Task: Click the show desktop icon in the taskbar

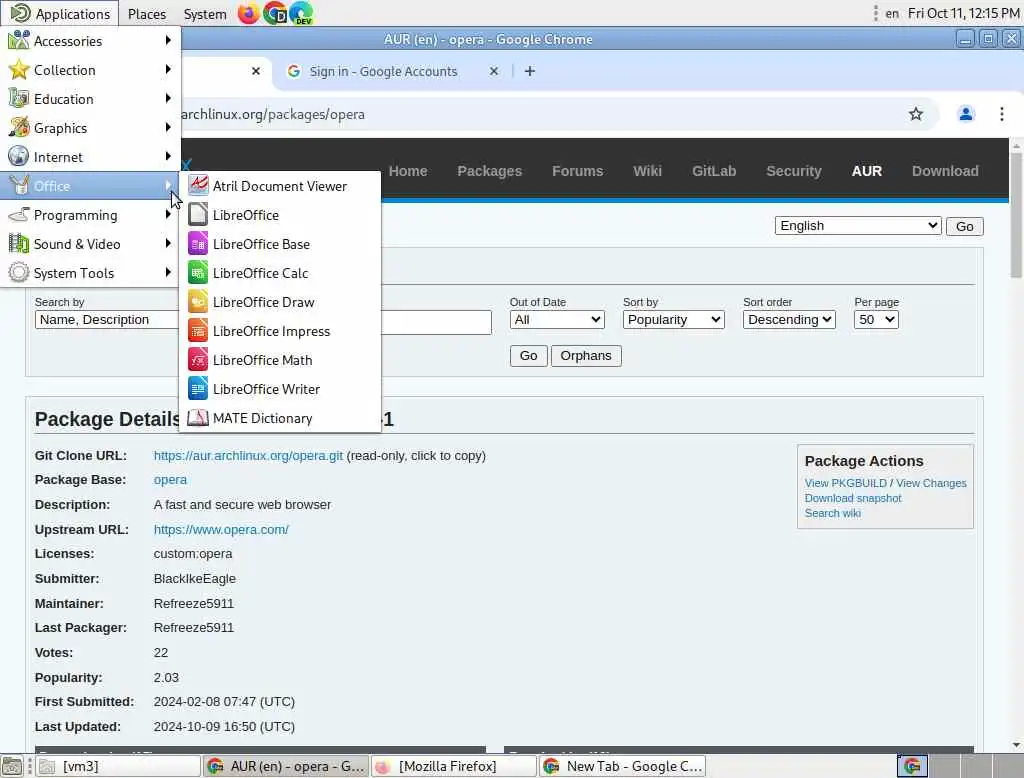Action: 12,766
